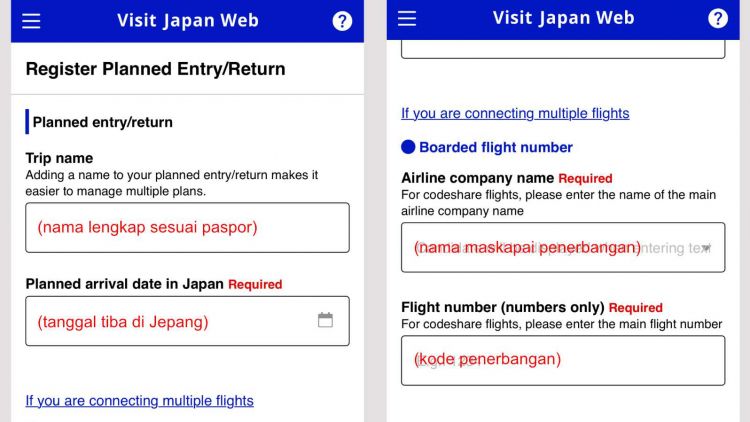Click the Planned arrival date in Japan field
Screen dimensions: 750x422
(x=188, y=321)
